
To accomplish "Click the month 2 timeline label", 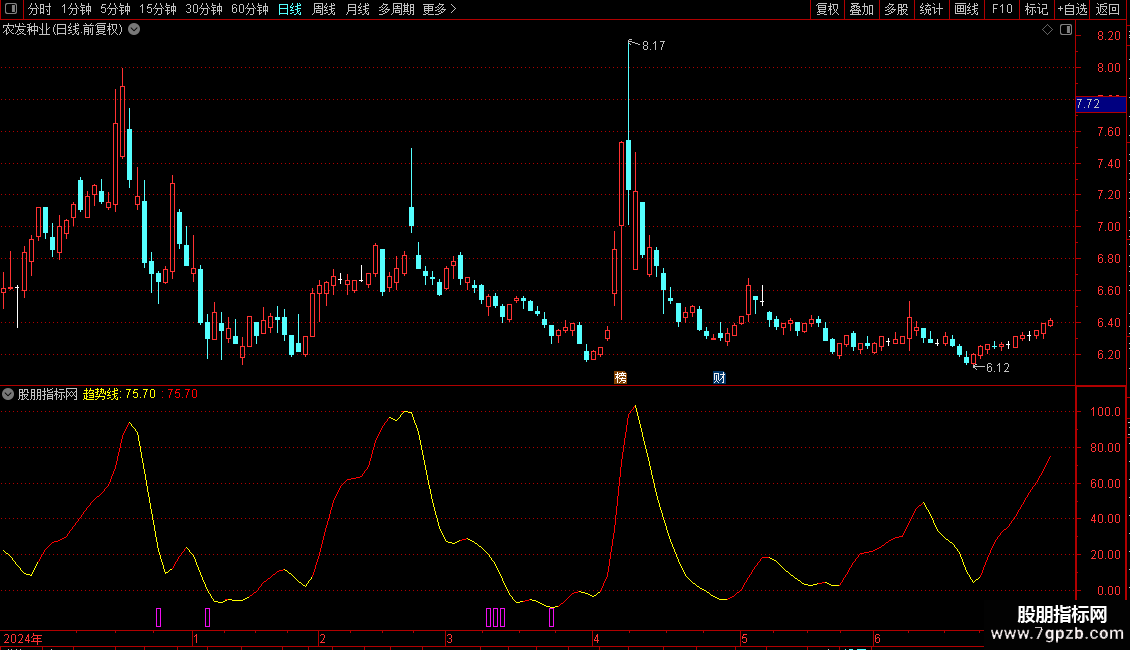I will pyautogui.click(x=322, y=639).
